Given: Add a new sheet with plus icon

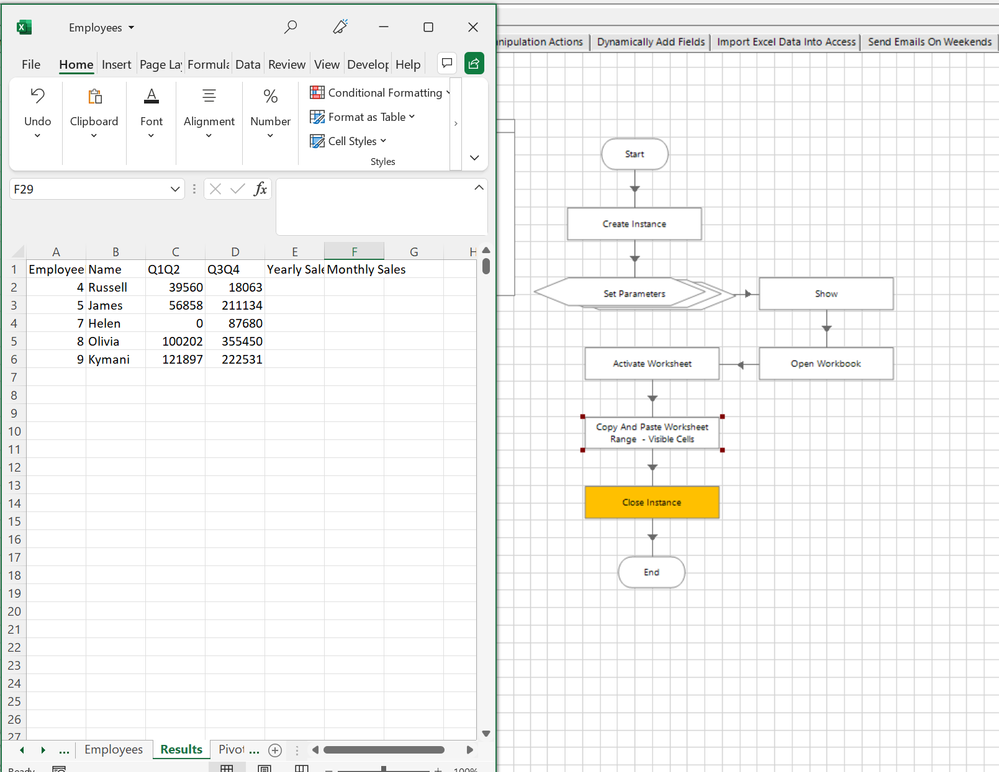Looking at the screenshot, I should pos(275,750).
